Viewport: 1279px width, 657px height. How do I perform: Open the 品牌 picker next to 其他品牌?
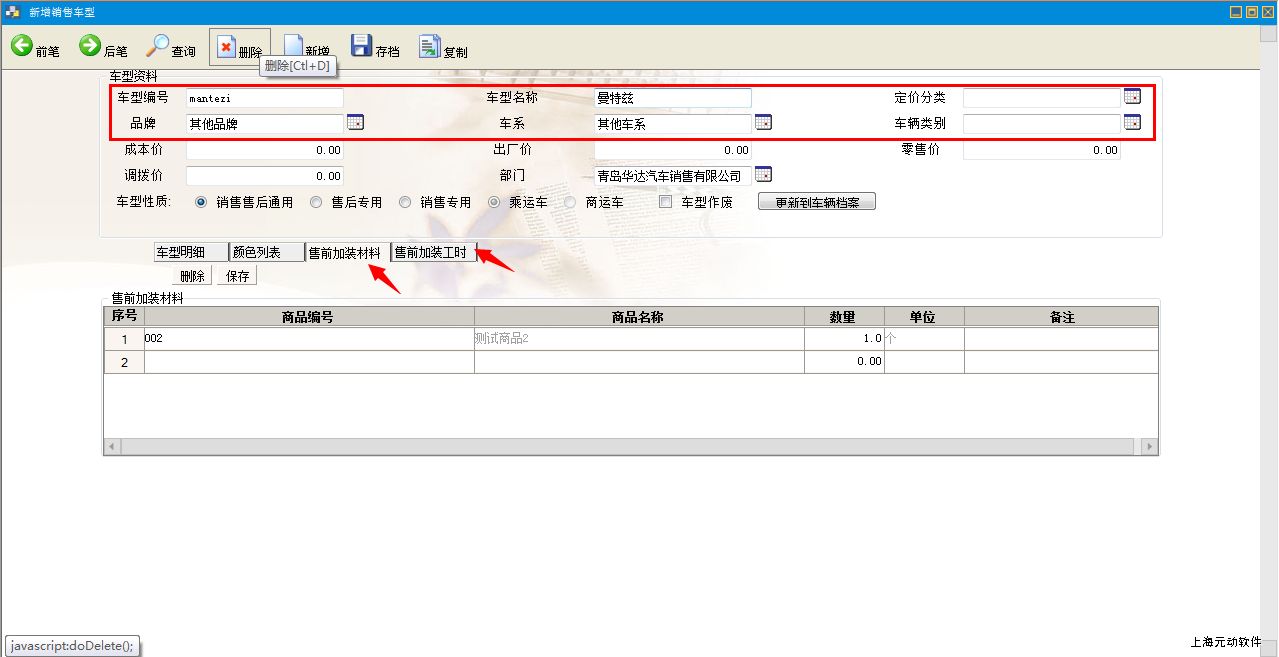click(355, 122)
